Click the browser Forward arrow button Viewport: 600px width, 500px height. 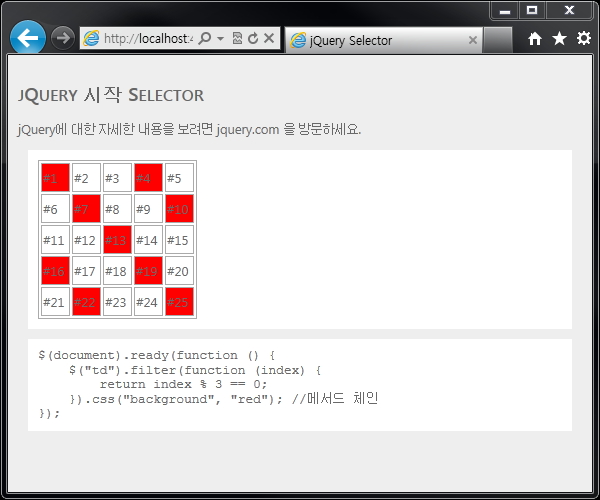[63, 38]
